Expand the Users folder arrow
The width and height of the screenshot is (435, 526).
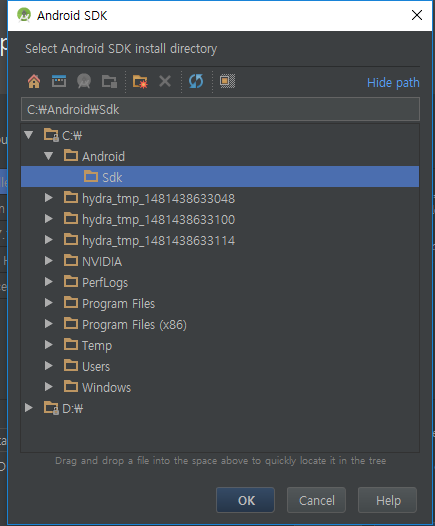pos(49,366)
